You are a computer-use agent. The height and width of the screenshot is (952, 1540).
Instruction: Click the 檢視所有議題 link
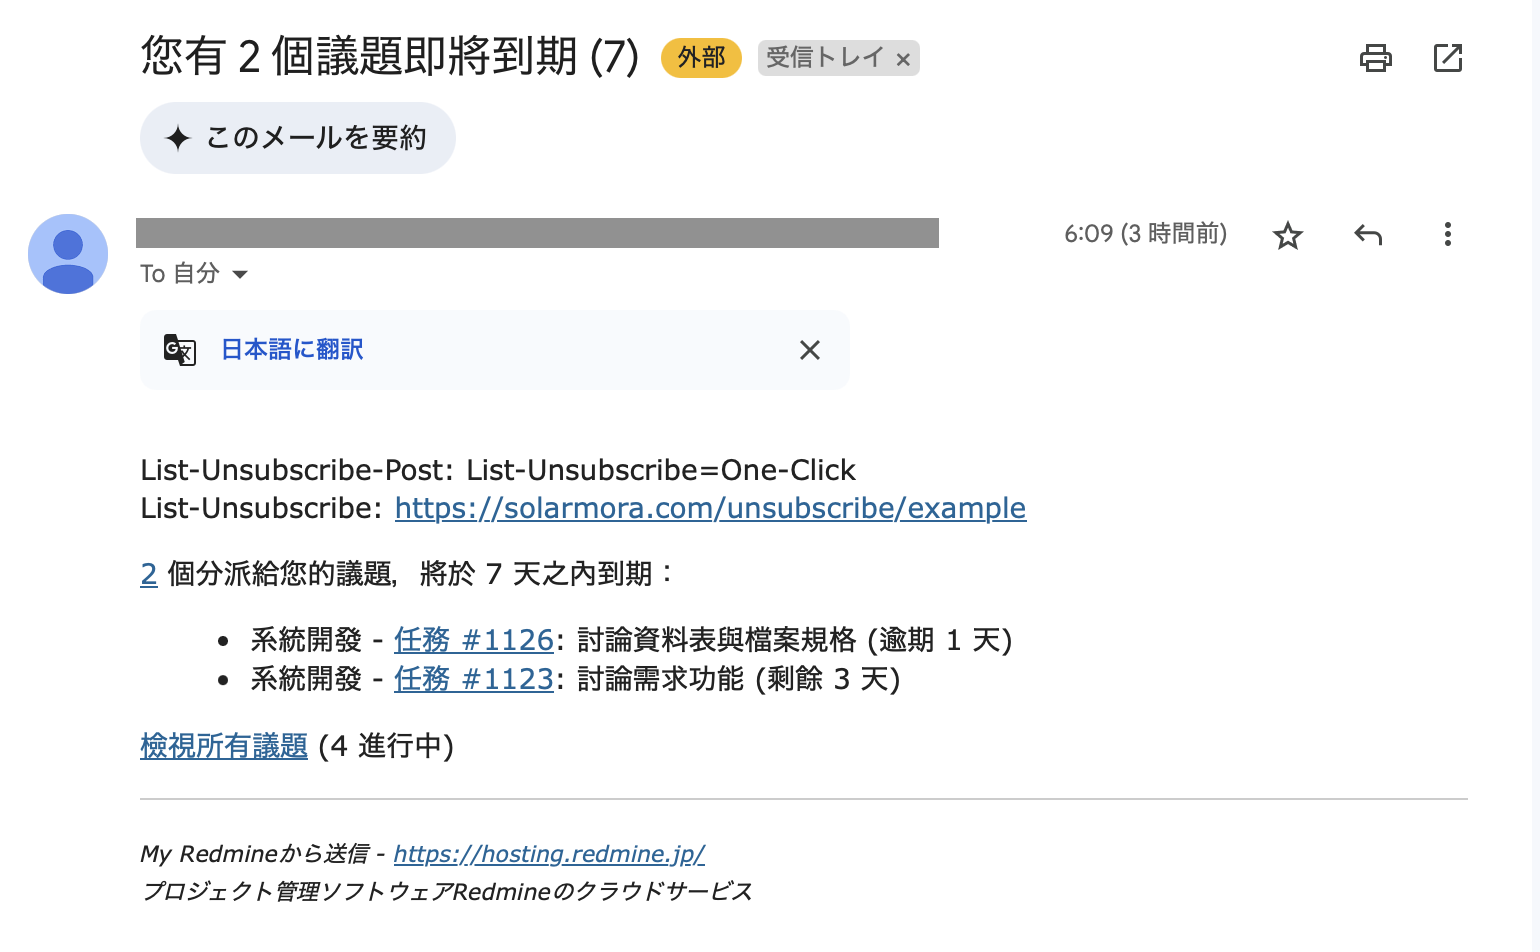(x=224, y=746)
